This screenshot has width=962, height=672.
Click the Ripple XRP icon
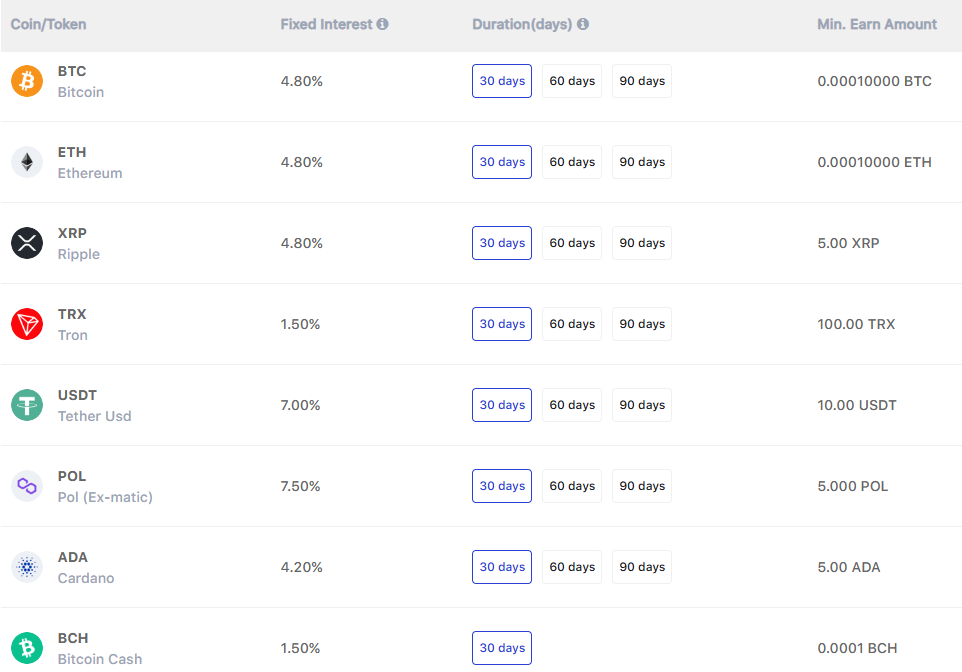point(27,243)
